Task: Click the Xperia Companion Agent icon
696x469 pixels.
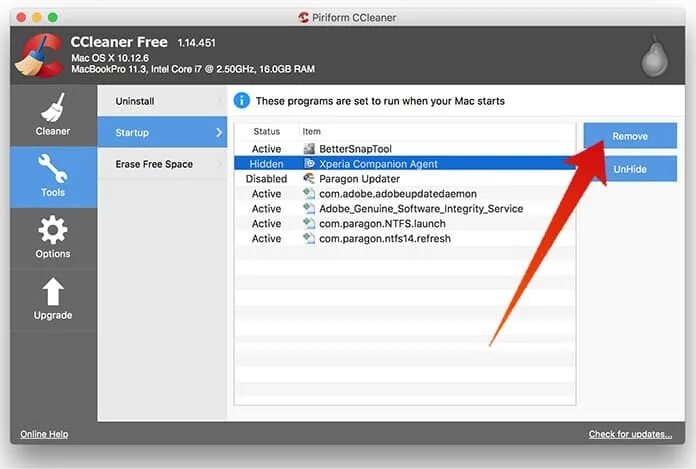Action: tap(309, 164)
